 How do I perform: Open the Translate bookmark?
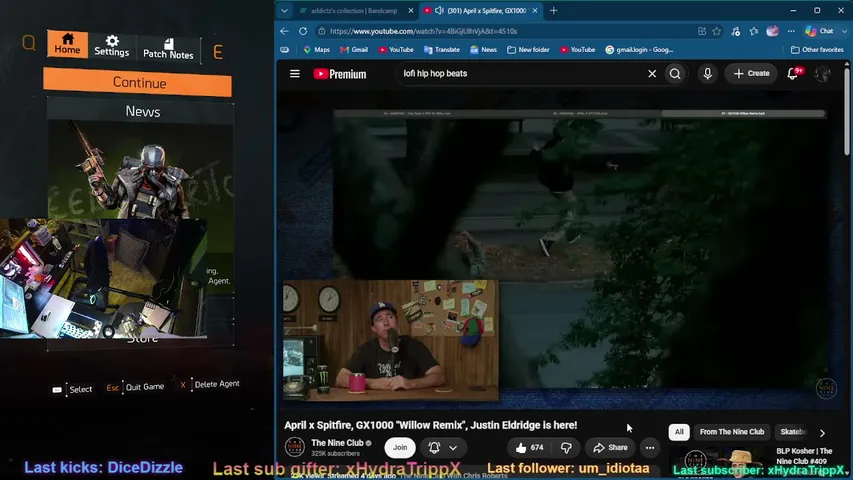(442, 50)
